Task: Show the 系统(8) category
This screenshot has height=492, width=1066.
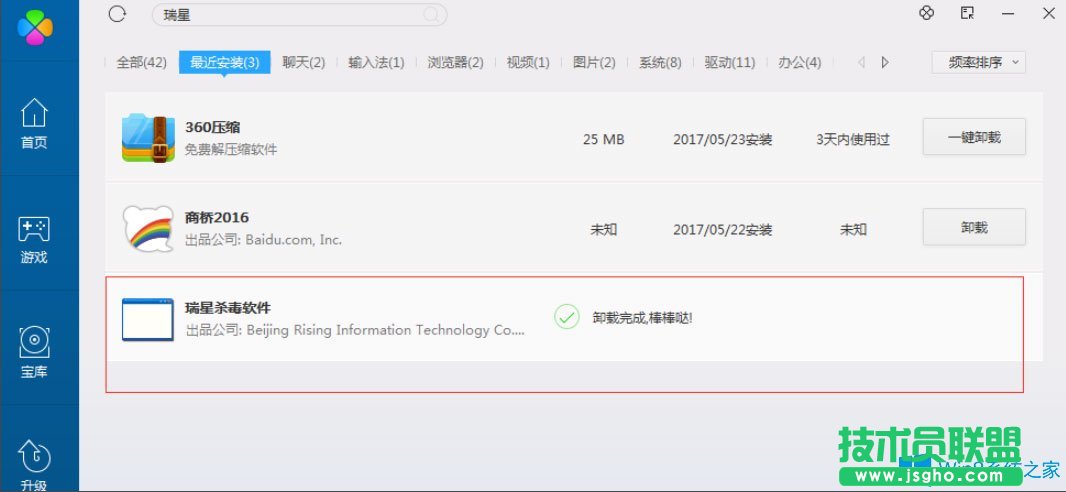Action: point(660,63)
